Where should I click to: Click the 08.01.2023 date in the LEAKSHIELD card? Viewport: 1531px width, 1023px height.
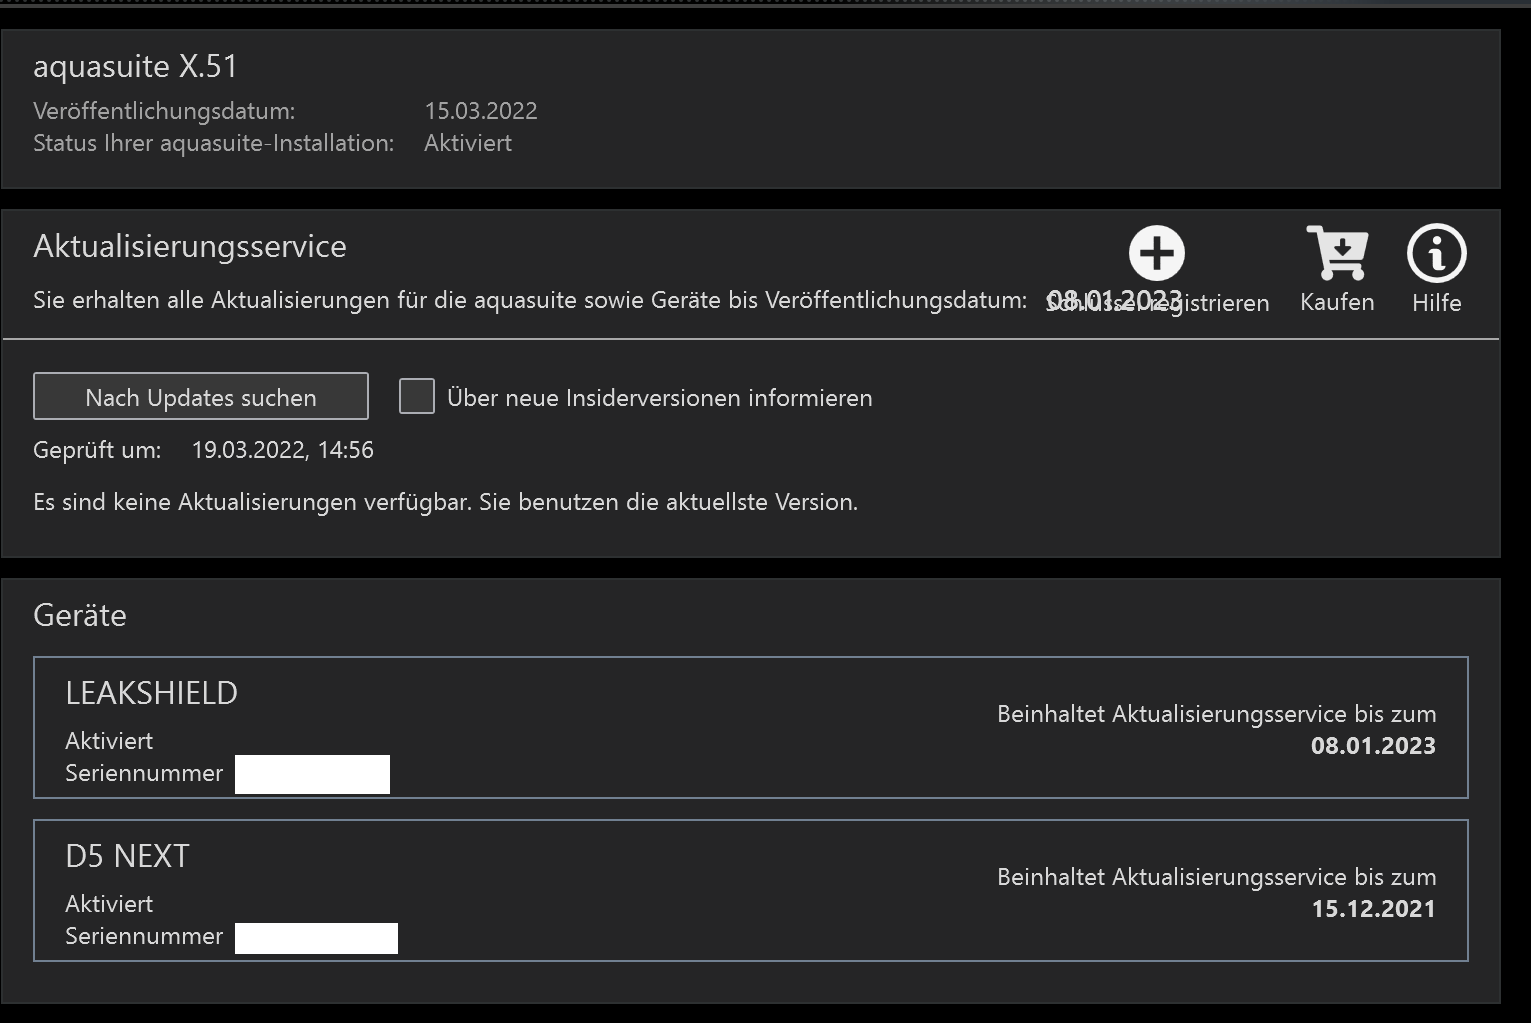(x=1373, y=746)
